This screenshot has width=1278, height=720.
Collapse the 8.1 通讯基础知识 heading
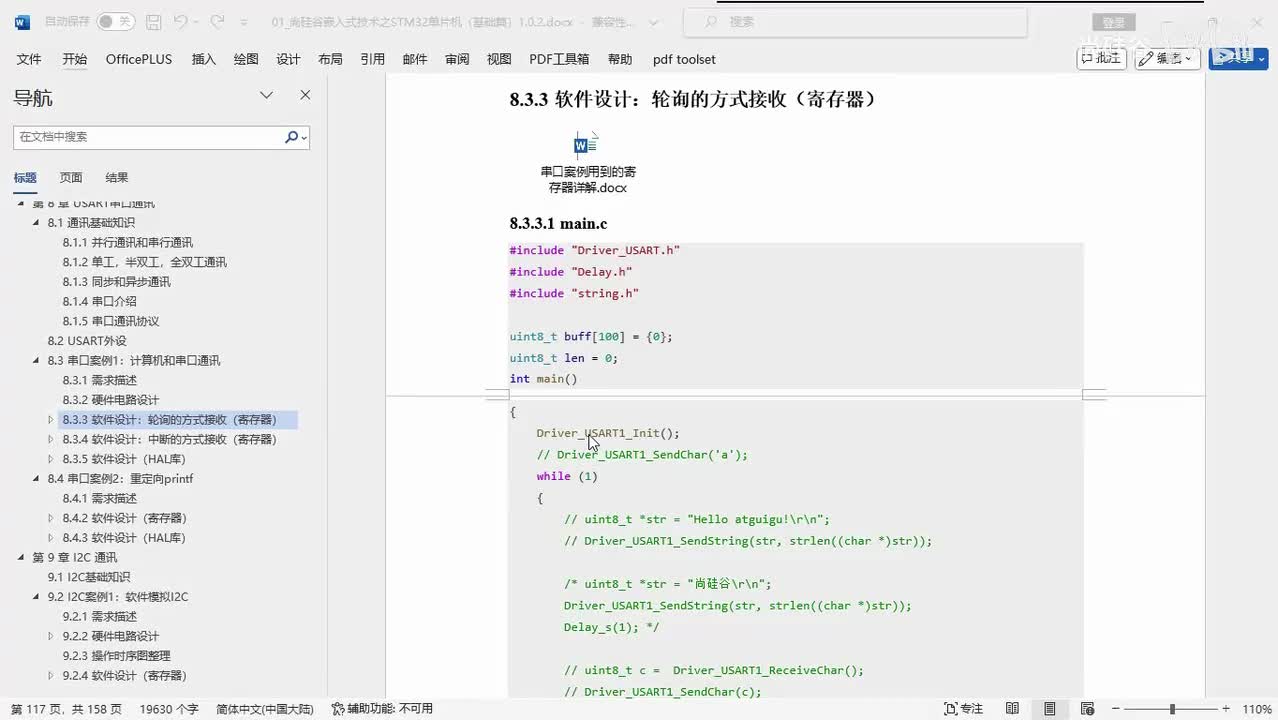(x=37, y=222)
